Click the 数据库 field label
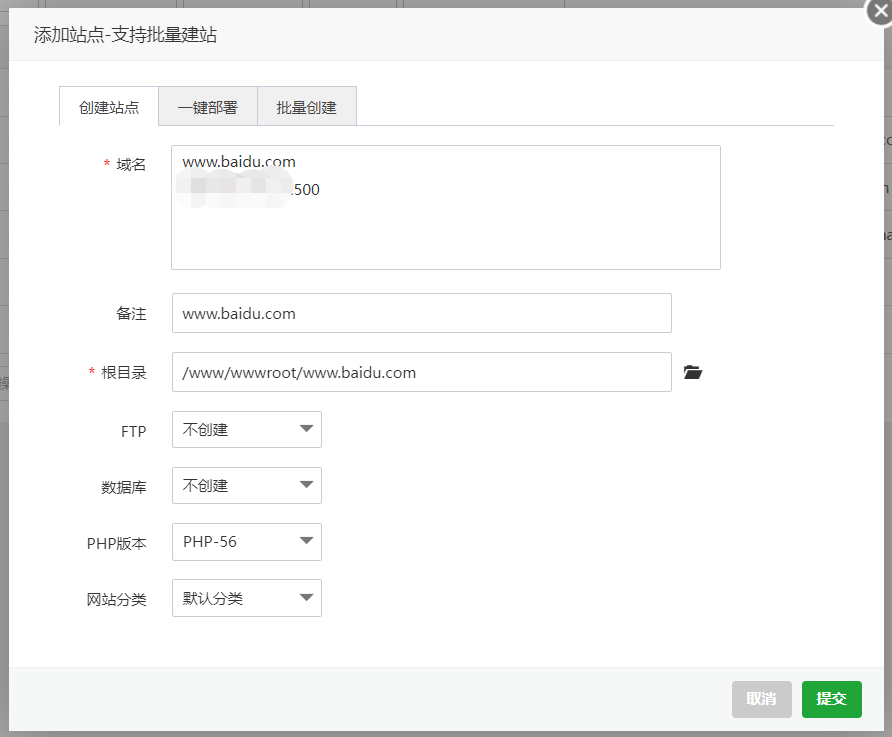Viewport: 892px width, 737px height. click(x=124, y=488)
